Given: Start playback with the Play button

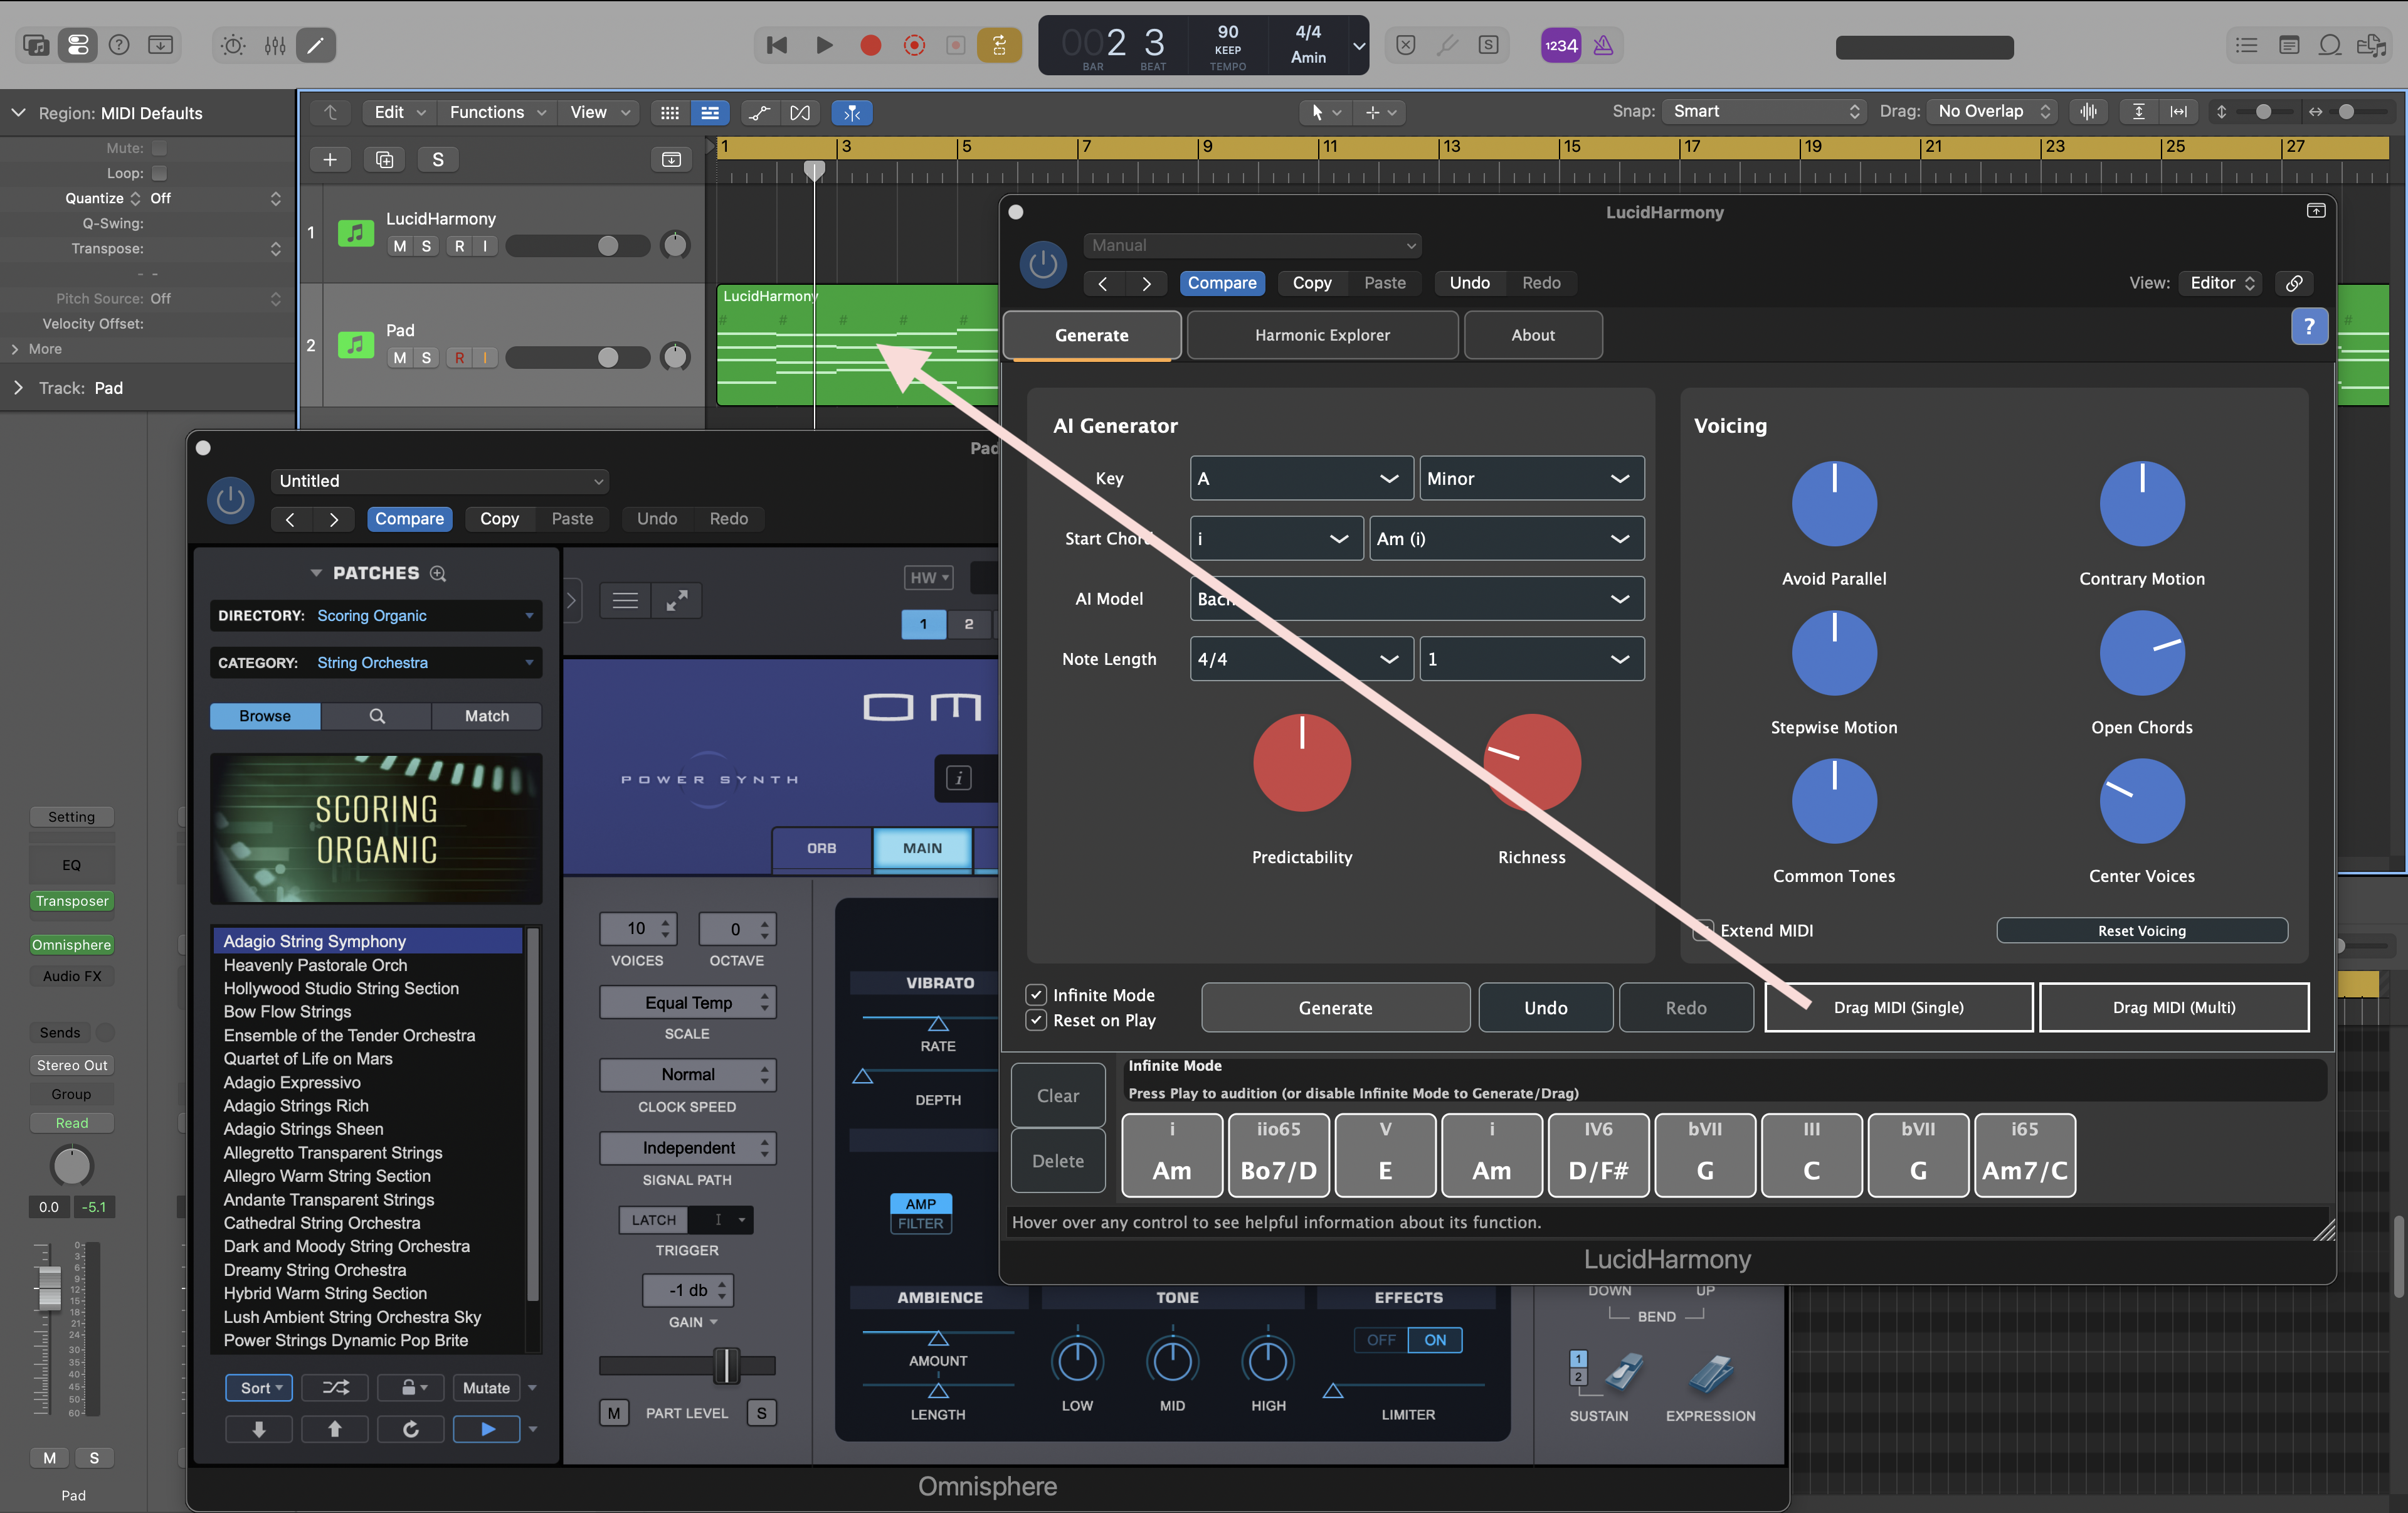Looking at the screenshot, I should [x=824, y=45].
